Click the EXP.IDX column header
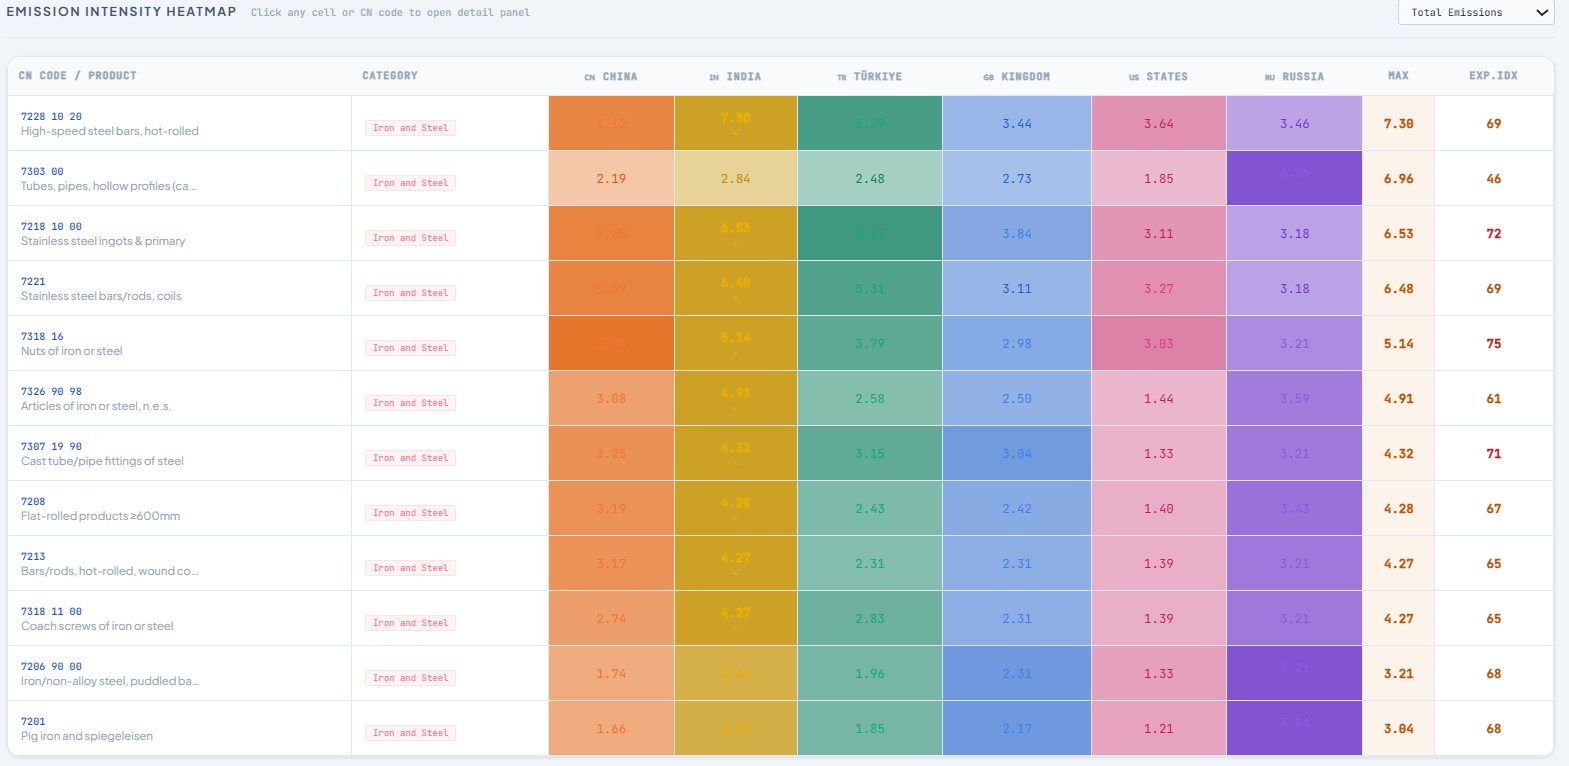 pyautogui.click(x=1493, y=76)
